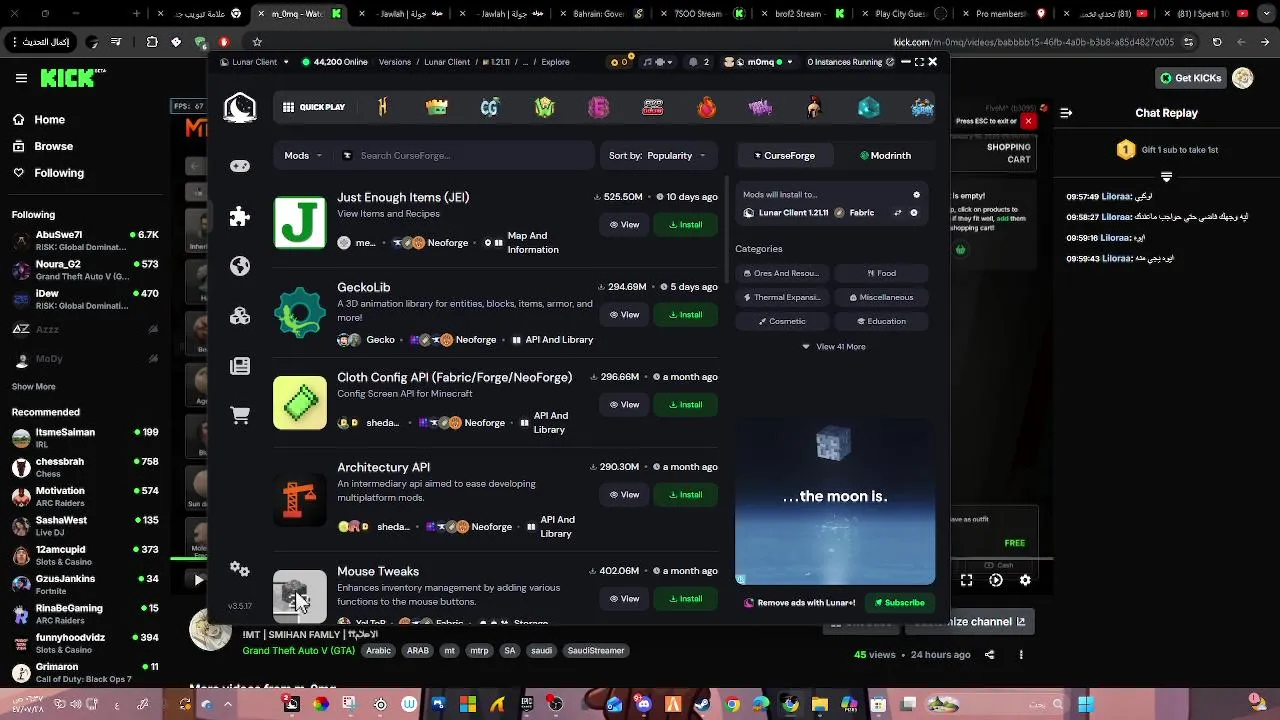
Task: Toggle the Thermal Expansion category filter
Action: pyautogui.click(x=781, y=297)
